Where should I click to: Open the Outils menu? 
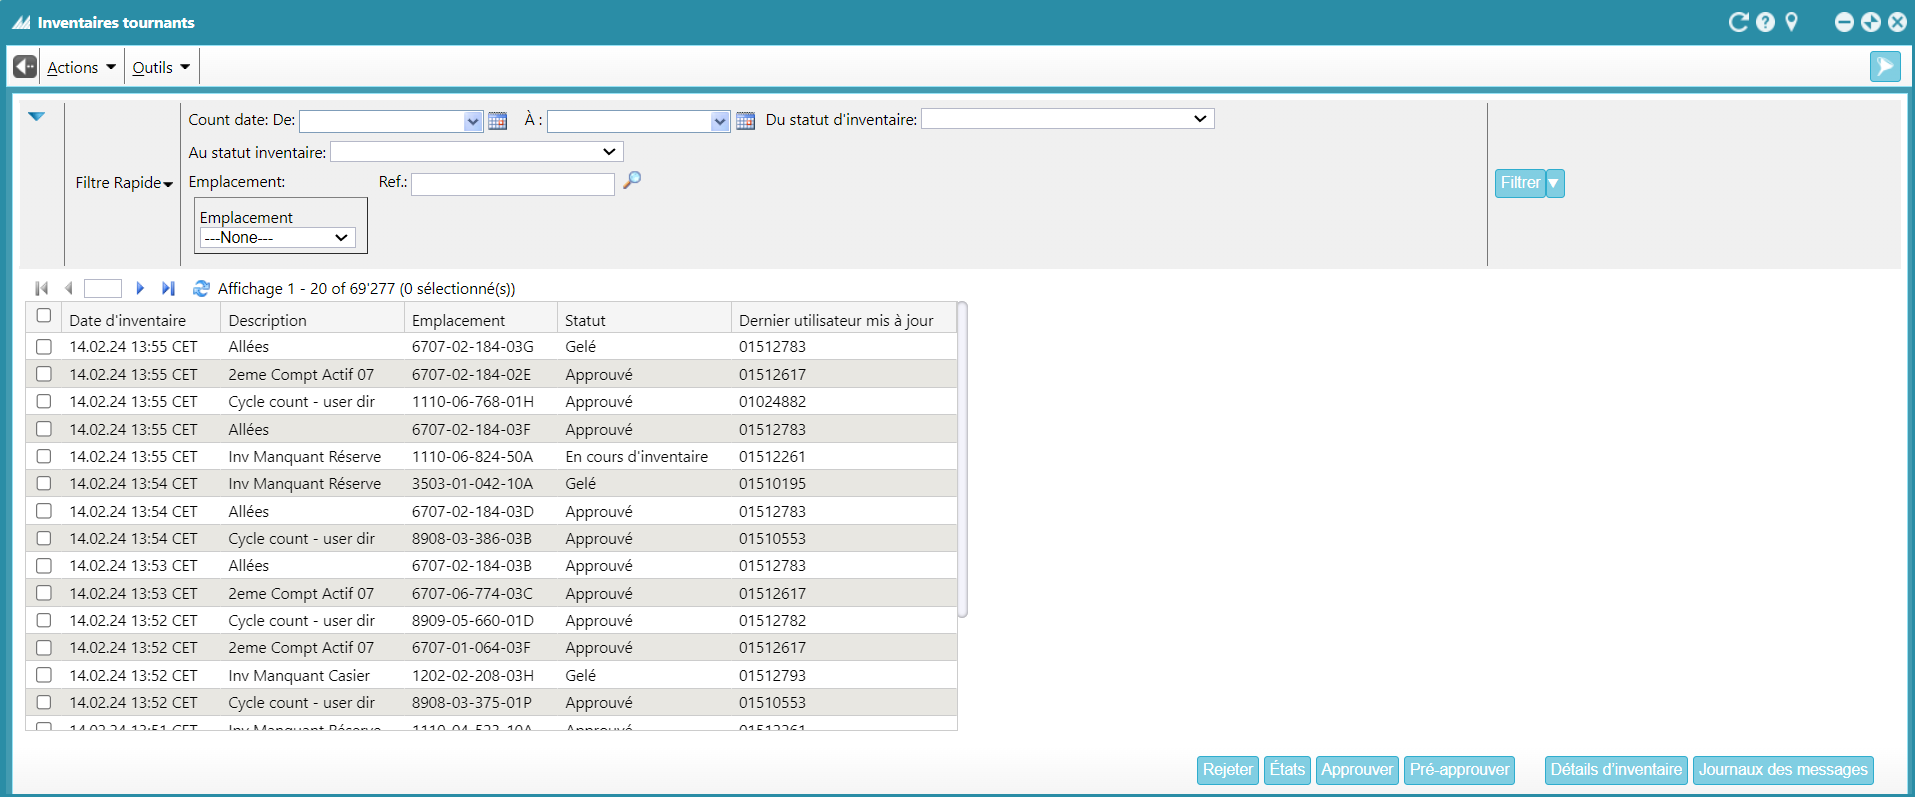tap(161, 67)
